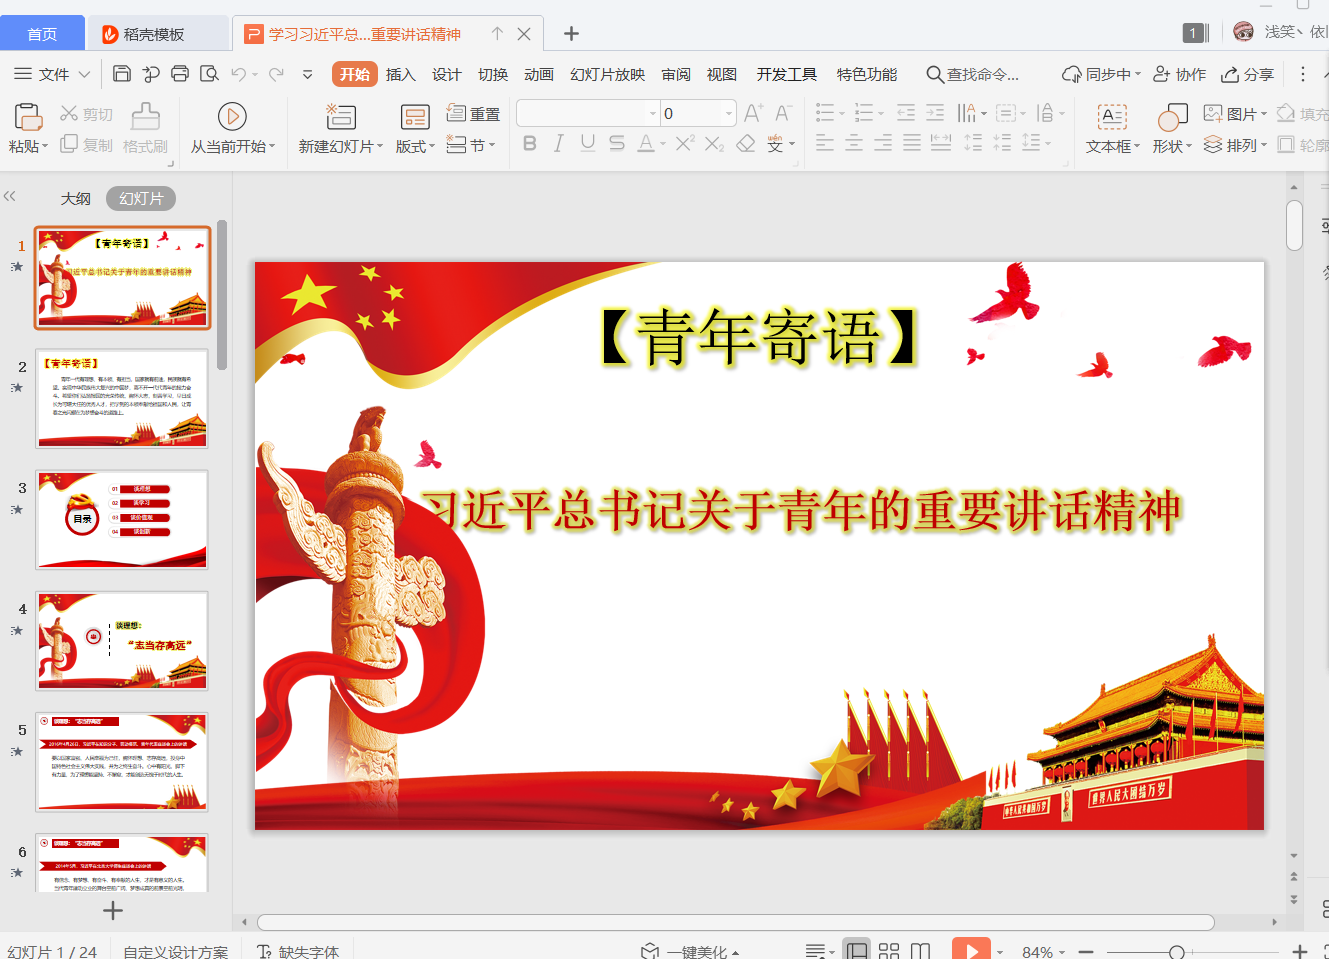Click the Print icon in quick toolbar
This screenshot has height=959, width=1329.
pos(180,74)
